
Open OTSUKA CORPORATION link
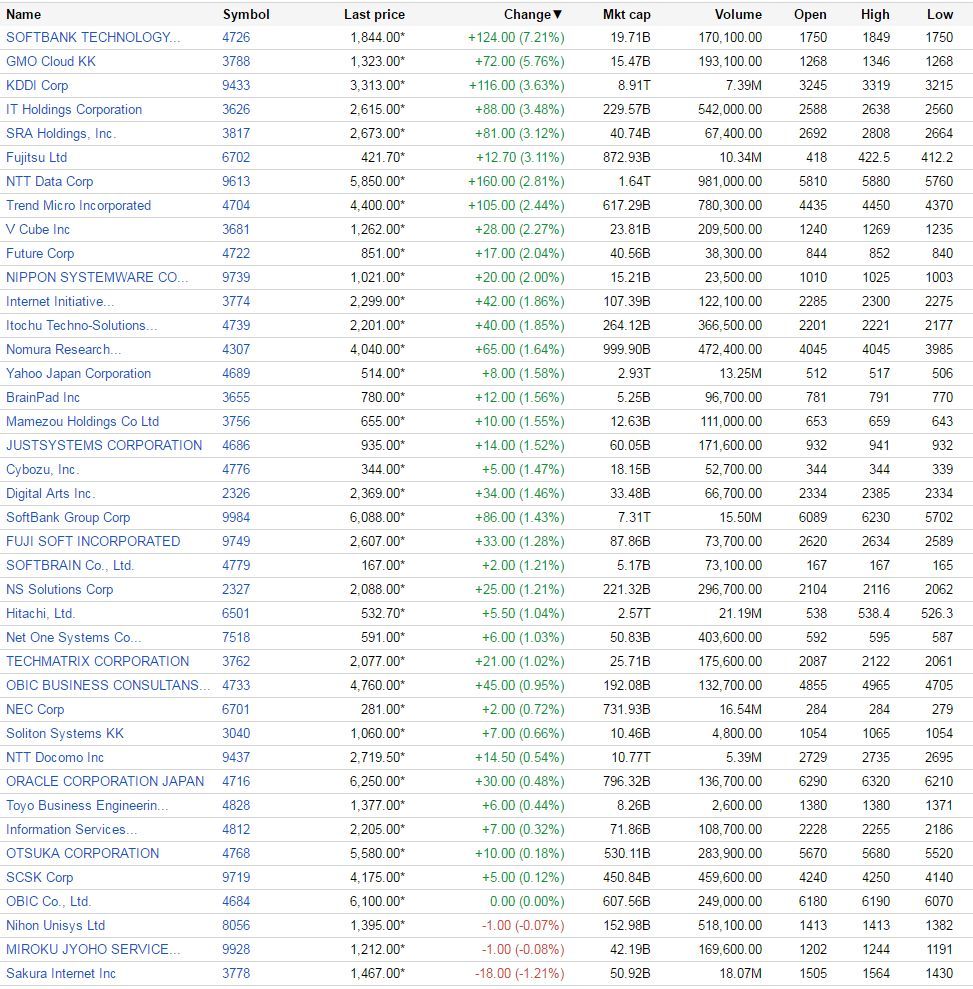click(x=83, y=852)
